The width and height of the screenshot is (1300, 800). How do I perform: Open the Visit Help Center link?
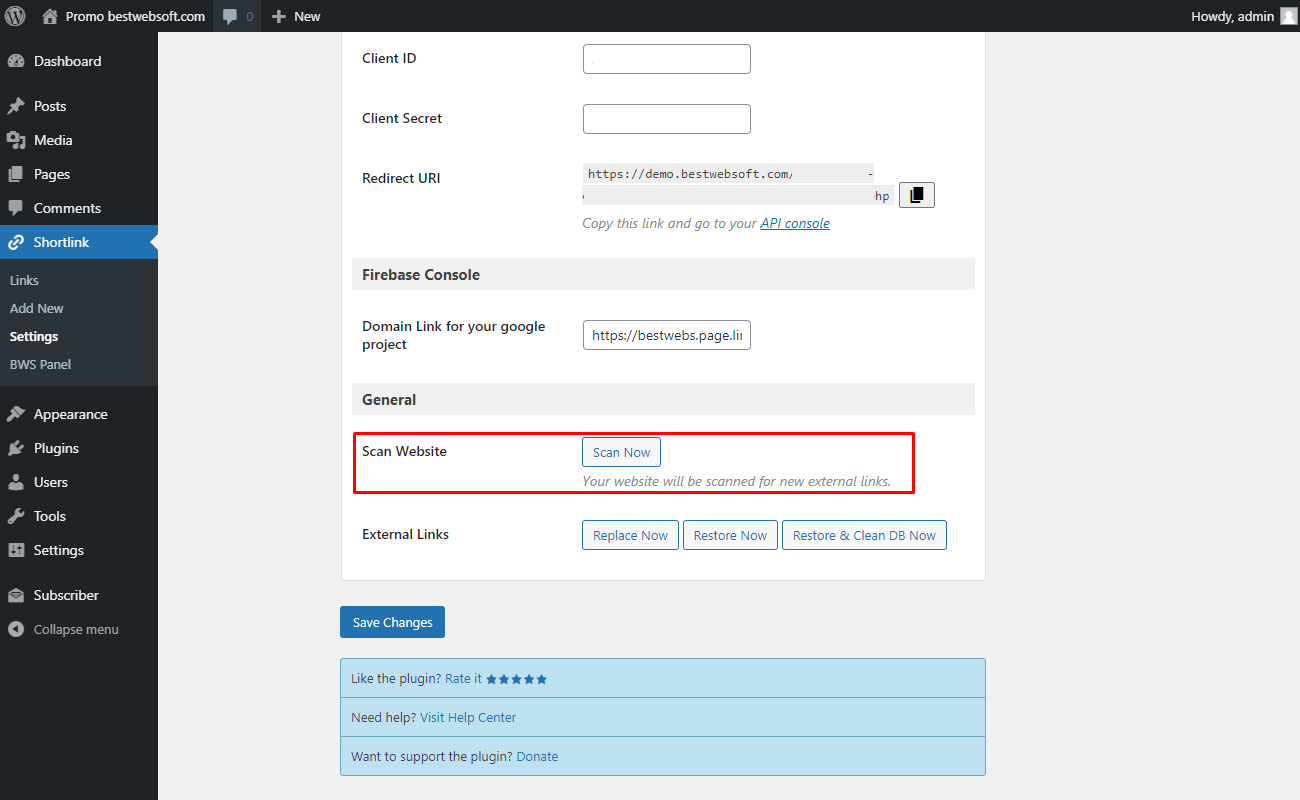point(468,718)
